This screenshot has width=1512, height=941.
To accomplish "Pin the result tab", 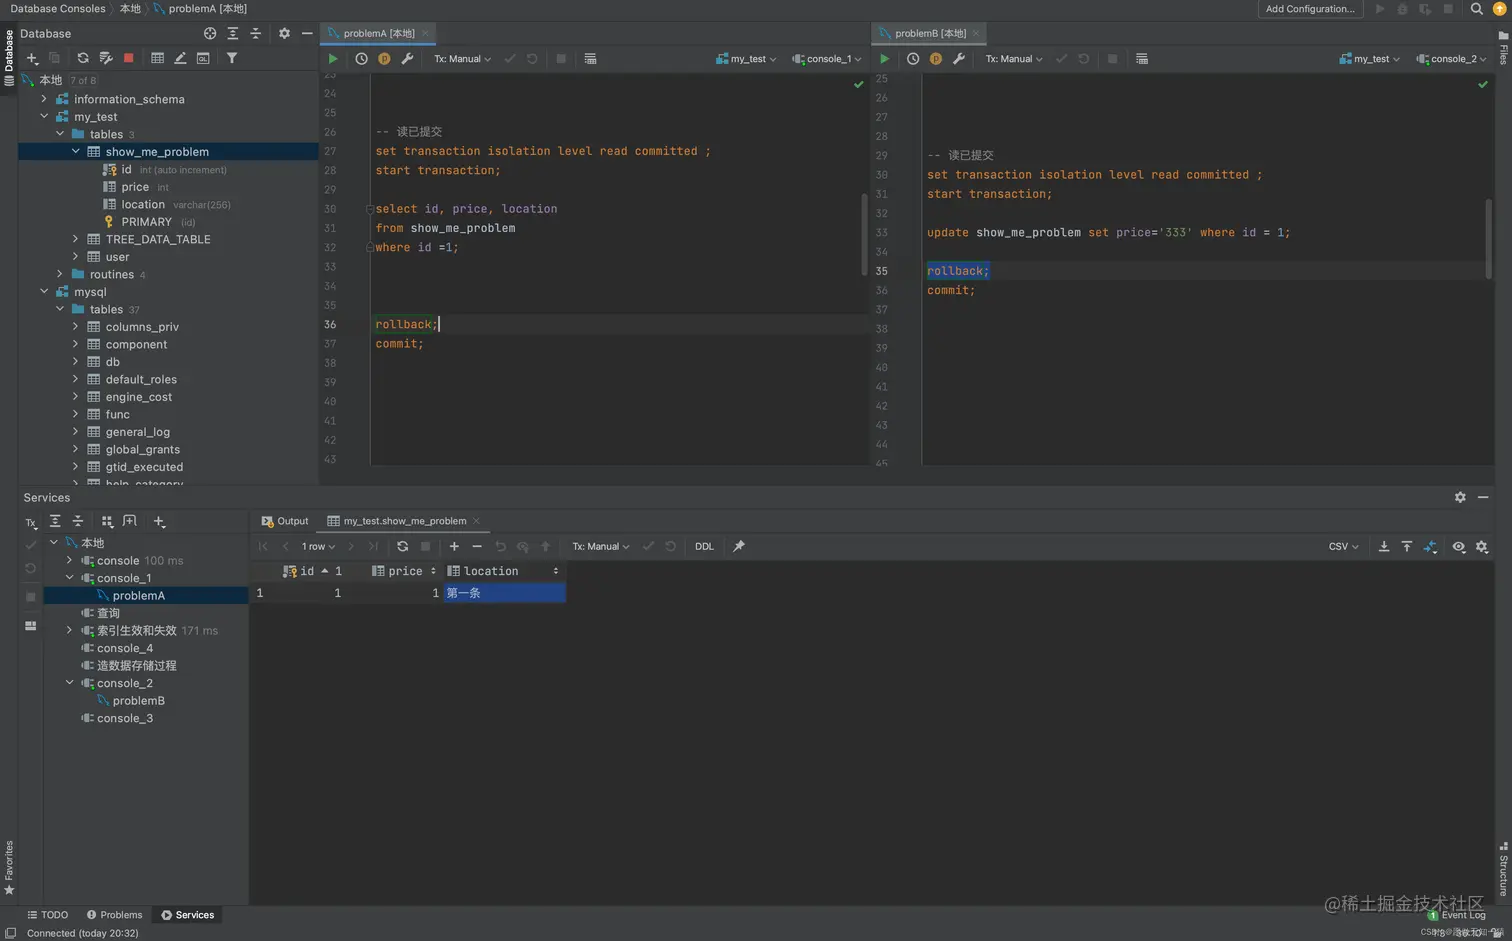I will click(x=739, y=547).
